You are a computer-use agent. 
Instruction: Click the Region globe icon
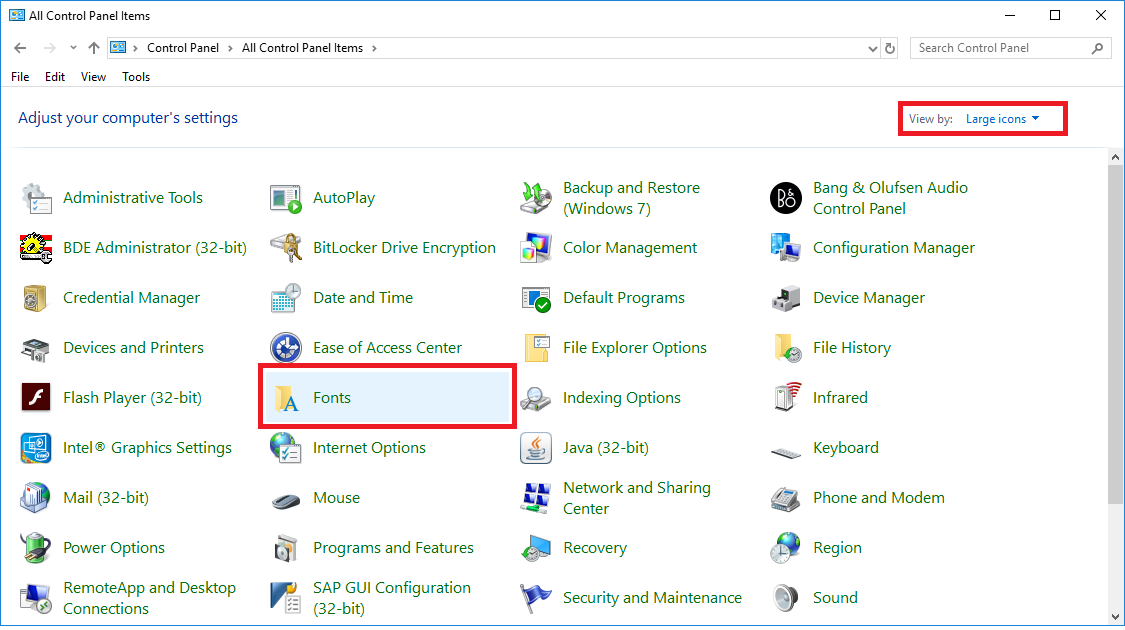(x=786, y=547)
